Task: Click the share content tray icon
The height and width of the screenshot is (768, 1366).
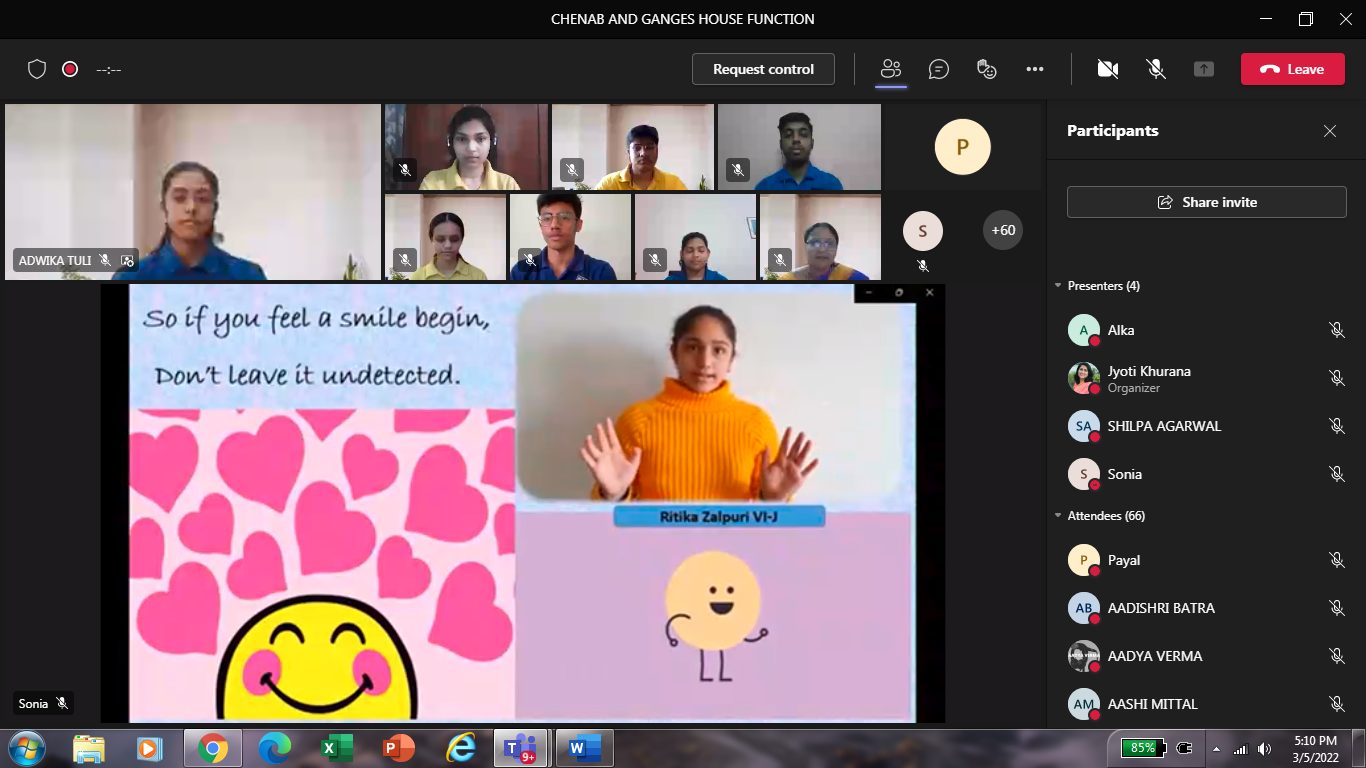Action: coord(1204,69)
